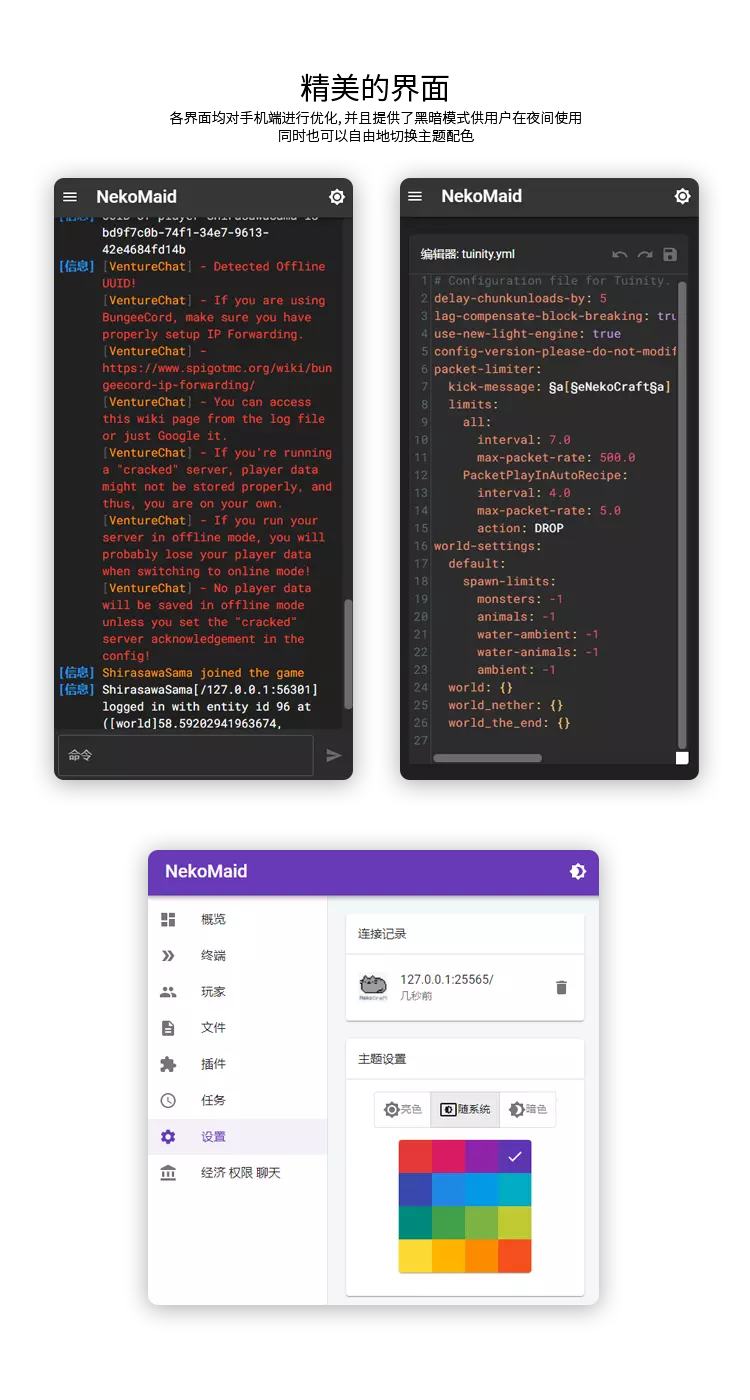Pick cyan theme color swatch
Viewport: 750px width, 1400px height.
[x=515, y=1189]
